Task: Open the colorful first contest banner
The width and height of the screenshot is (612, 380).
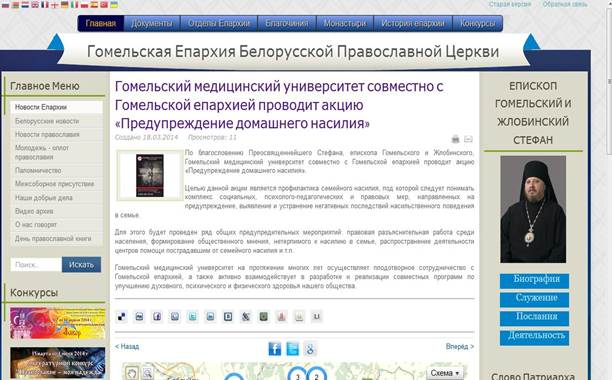Action: 58,323
